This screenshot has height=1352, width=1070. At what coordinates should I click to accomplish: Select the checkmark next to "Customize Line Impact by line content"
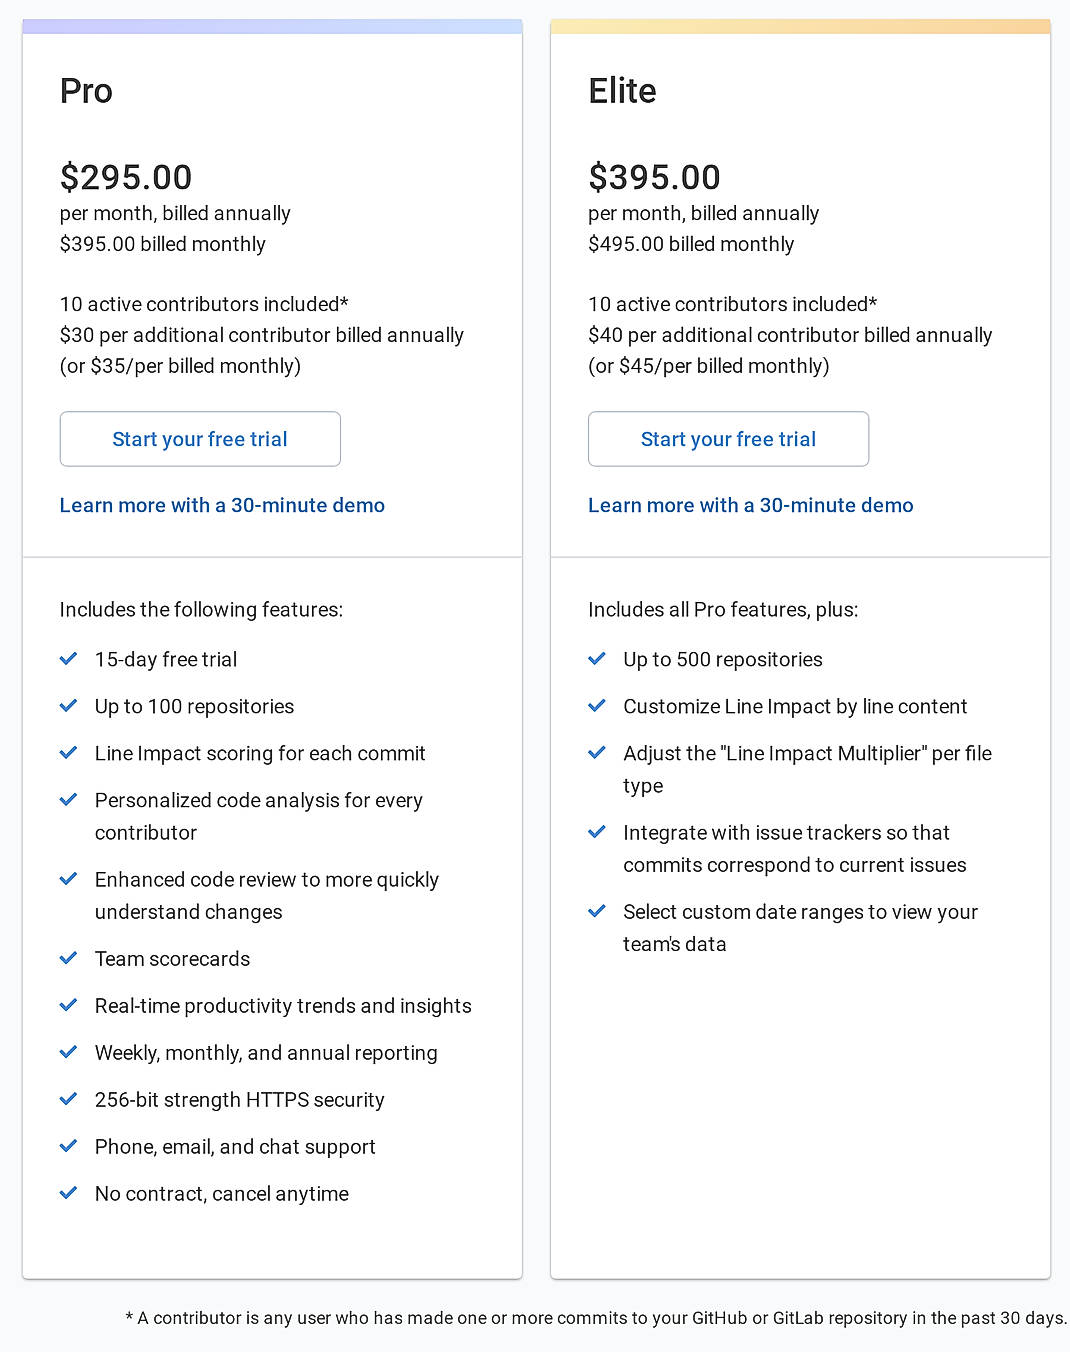597,705
